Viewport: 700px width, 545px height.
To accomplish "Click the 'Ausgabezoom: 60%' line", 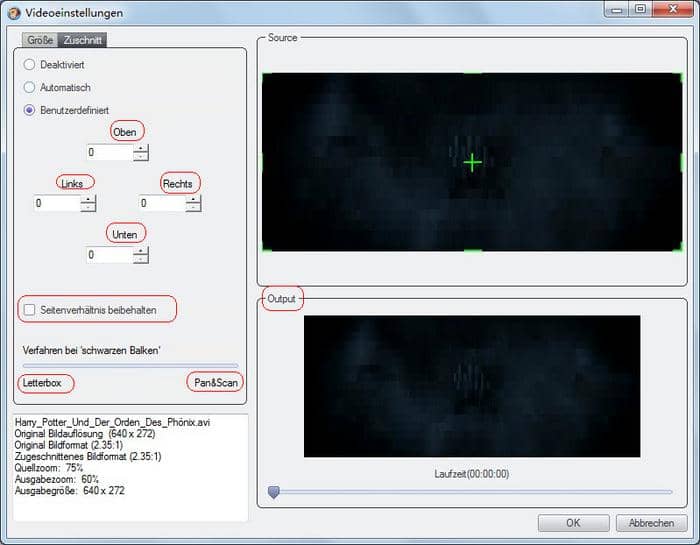I will coord(57,479).
